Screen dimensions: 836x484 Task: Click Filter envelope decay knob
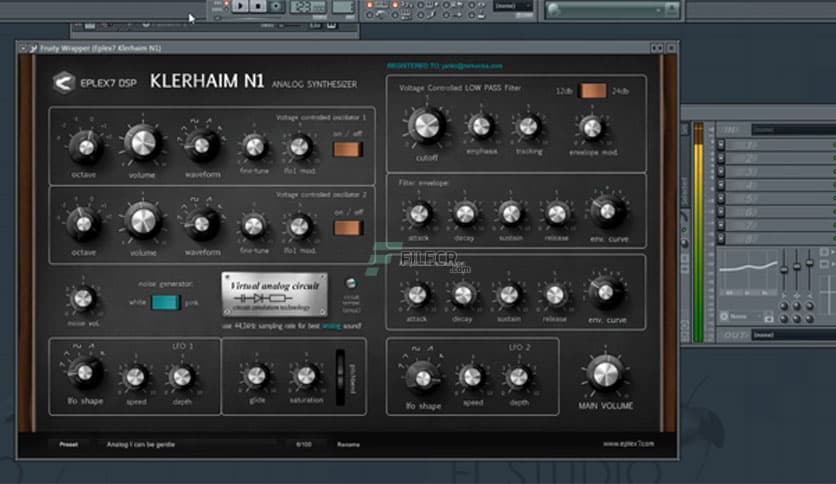pos(465,214)
